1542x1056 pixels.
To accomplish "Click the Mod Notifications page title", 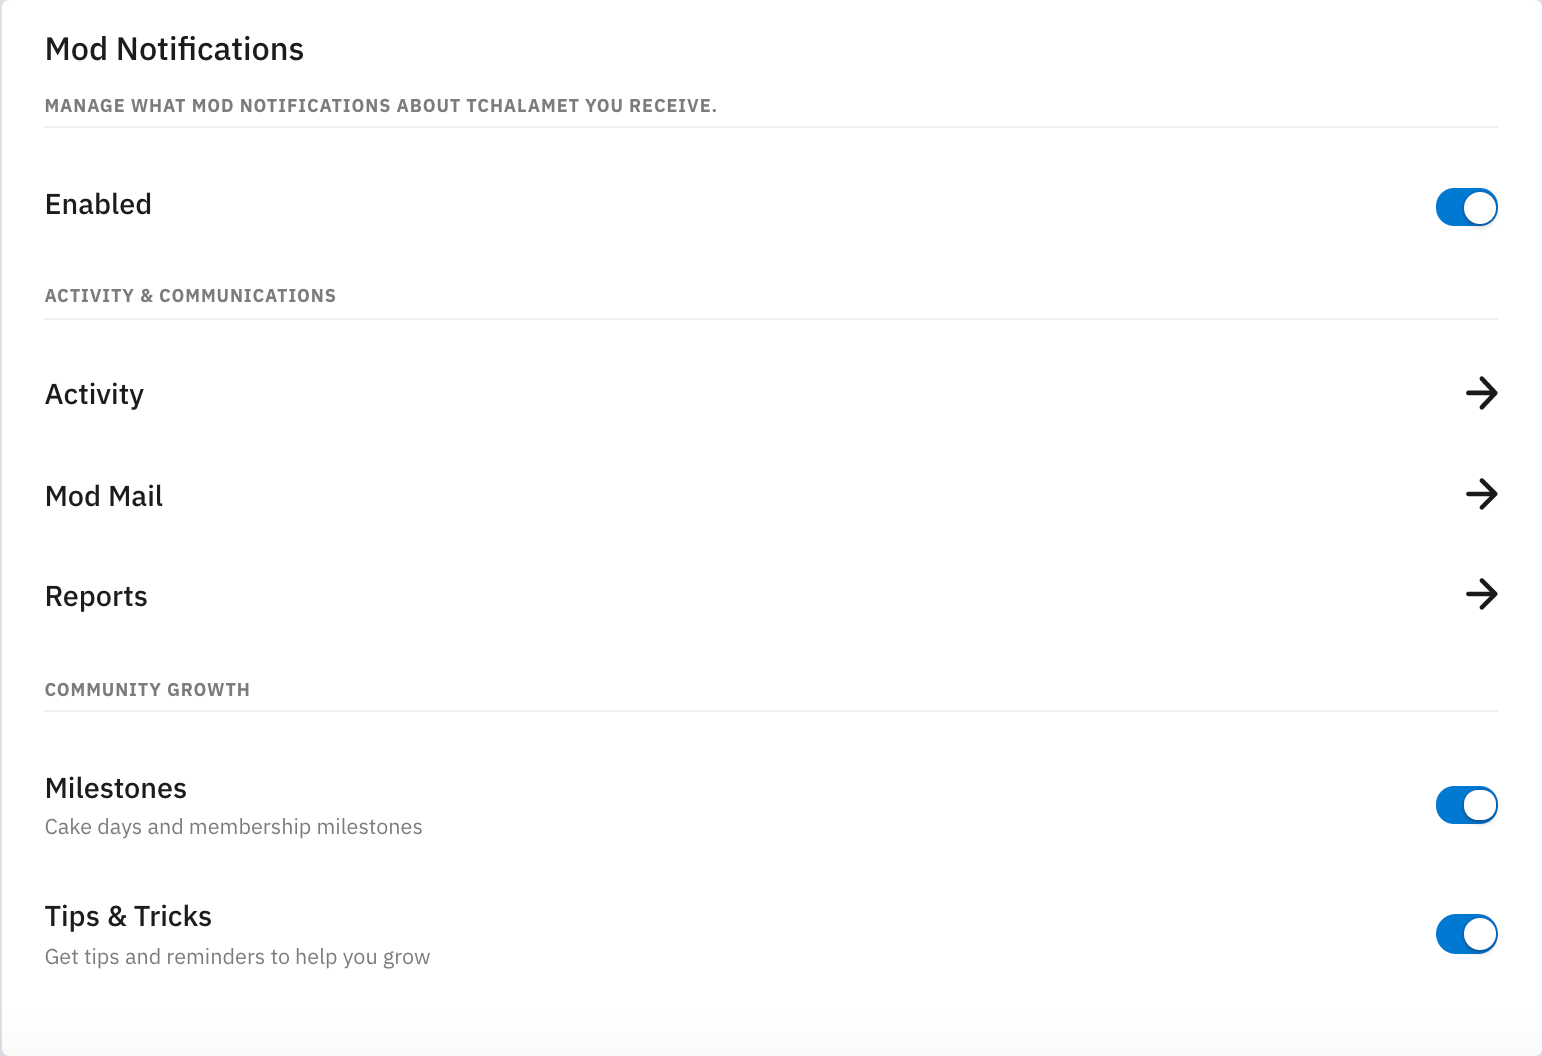I will 174,49.
